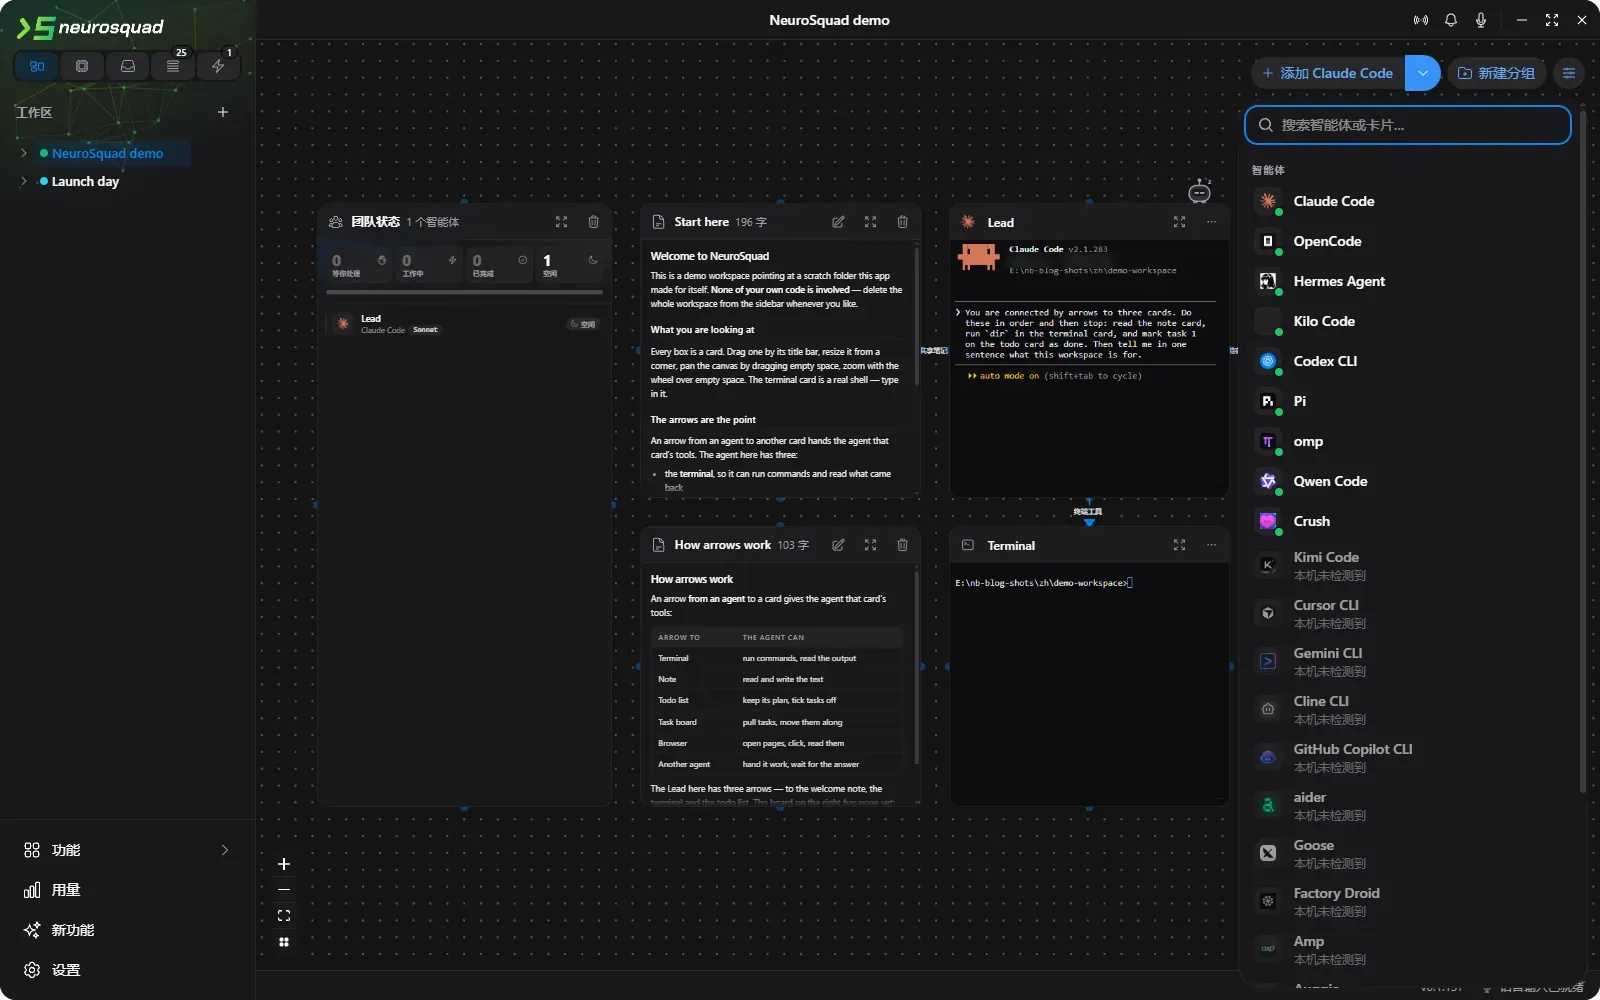Click the Terminal command prompt line

click(1044, 583)
